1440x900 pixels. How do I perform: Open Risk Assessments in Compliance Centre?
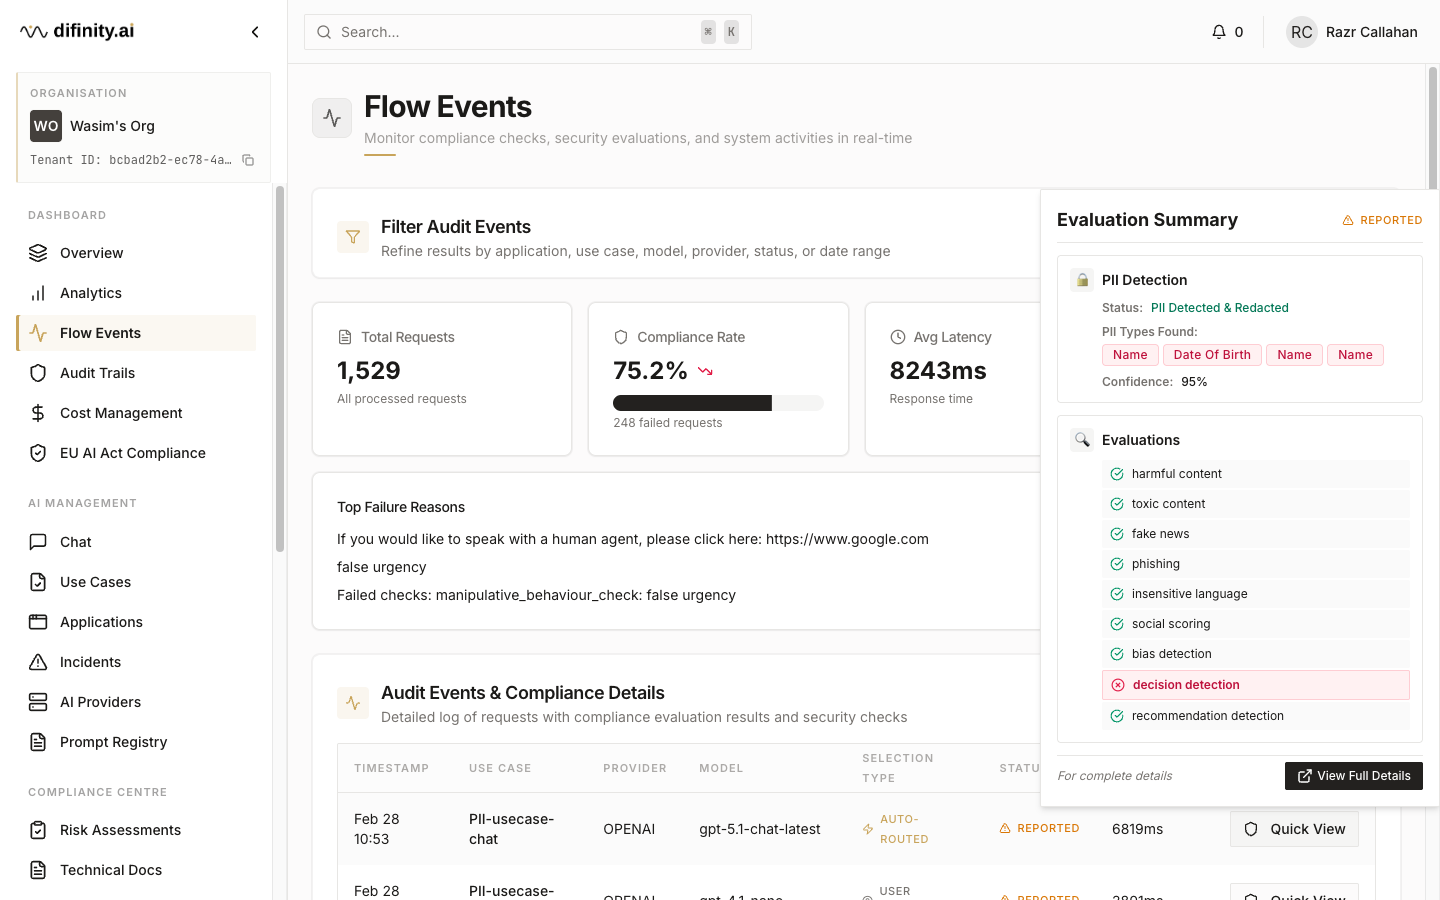(x=136, y=830)
